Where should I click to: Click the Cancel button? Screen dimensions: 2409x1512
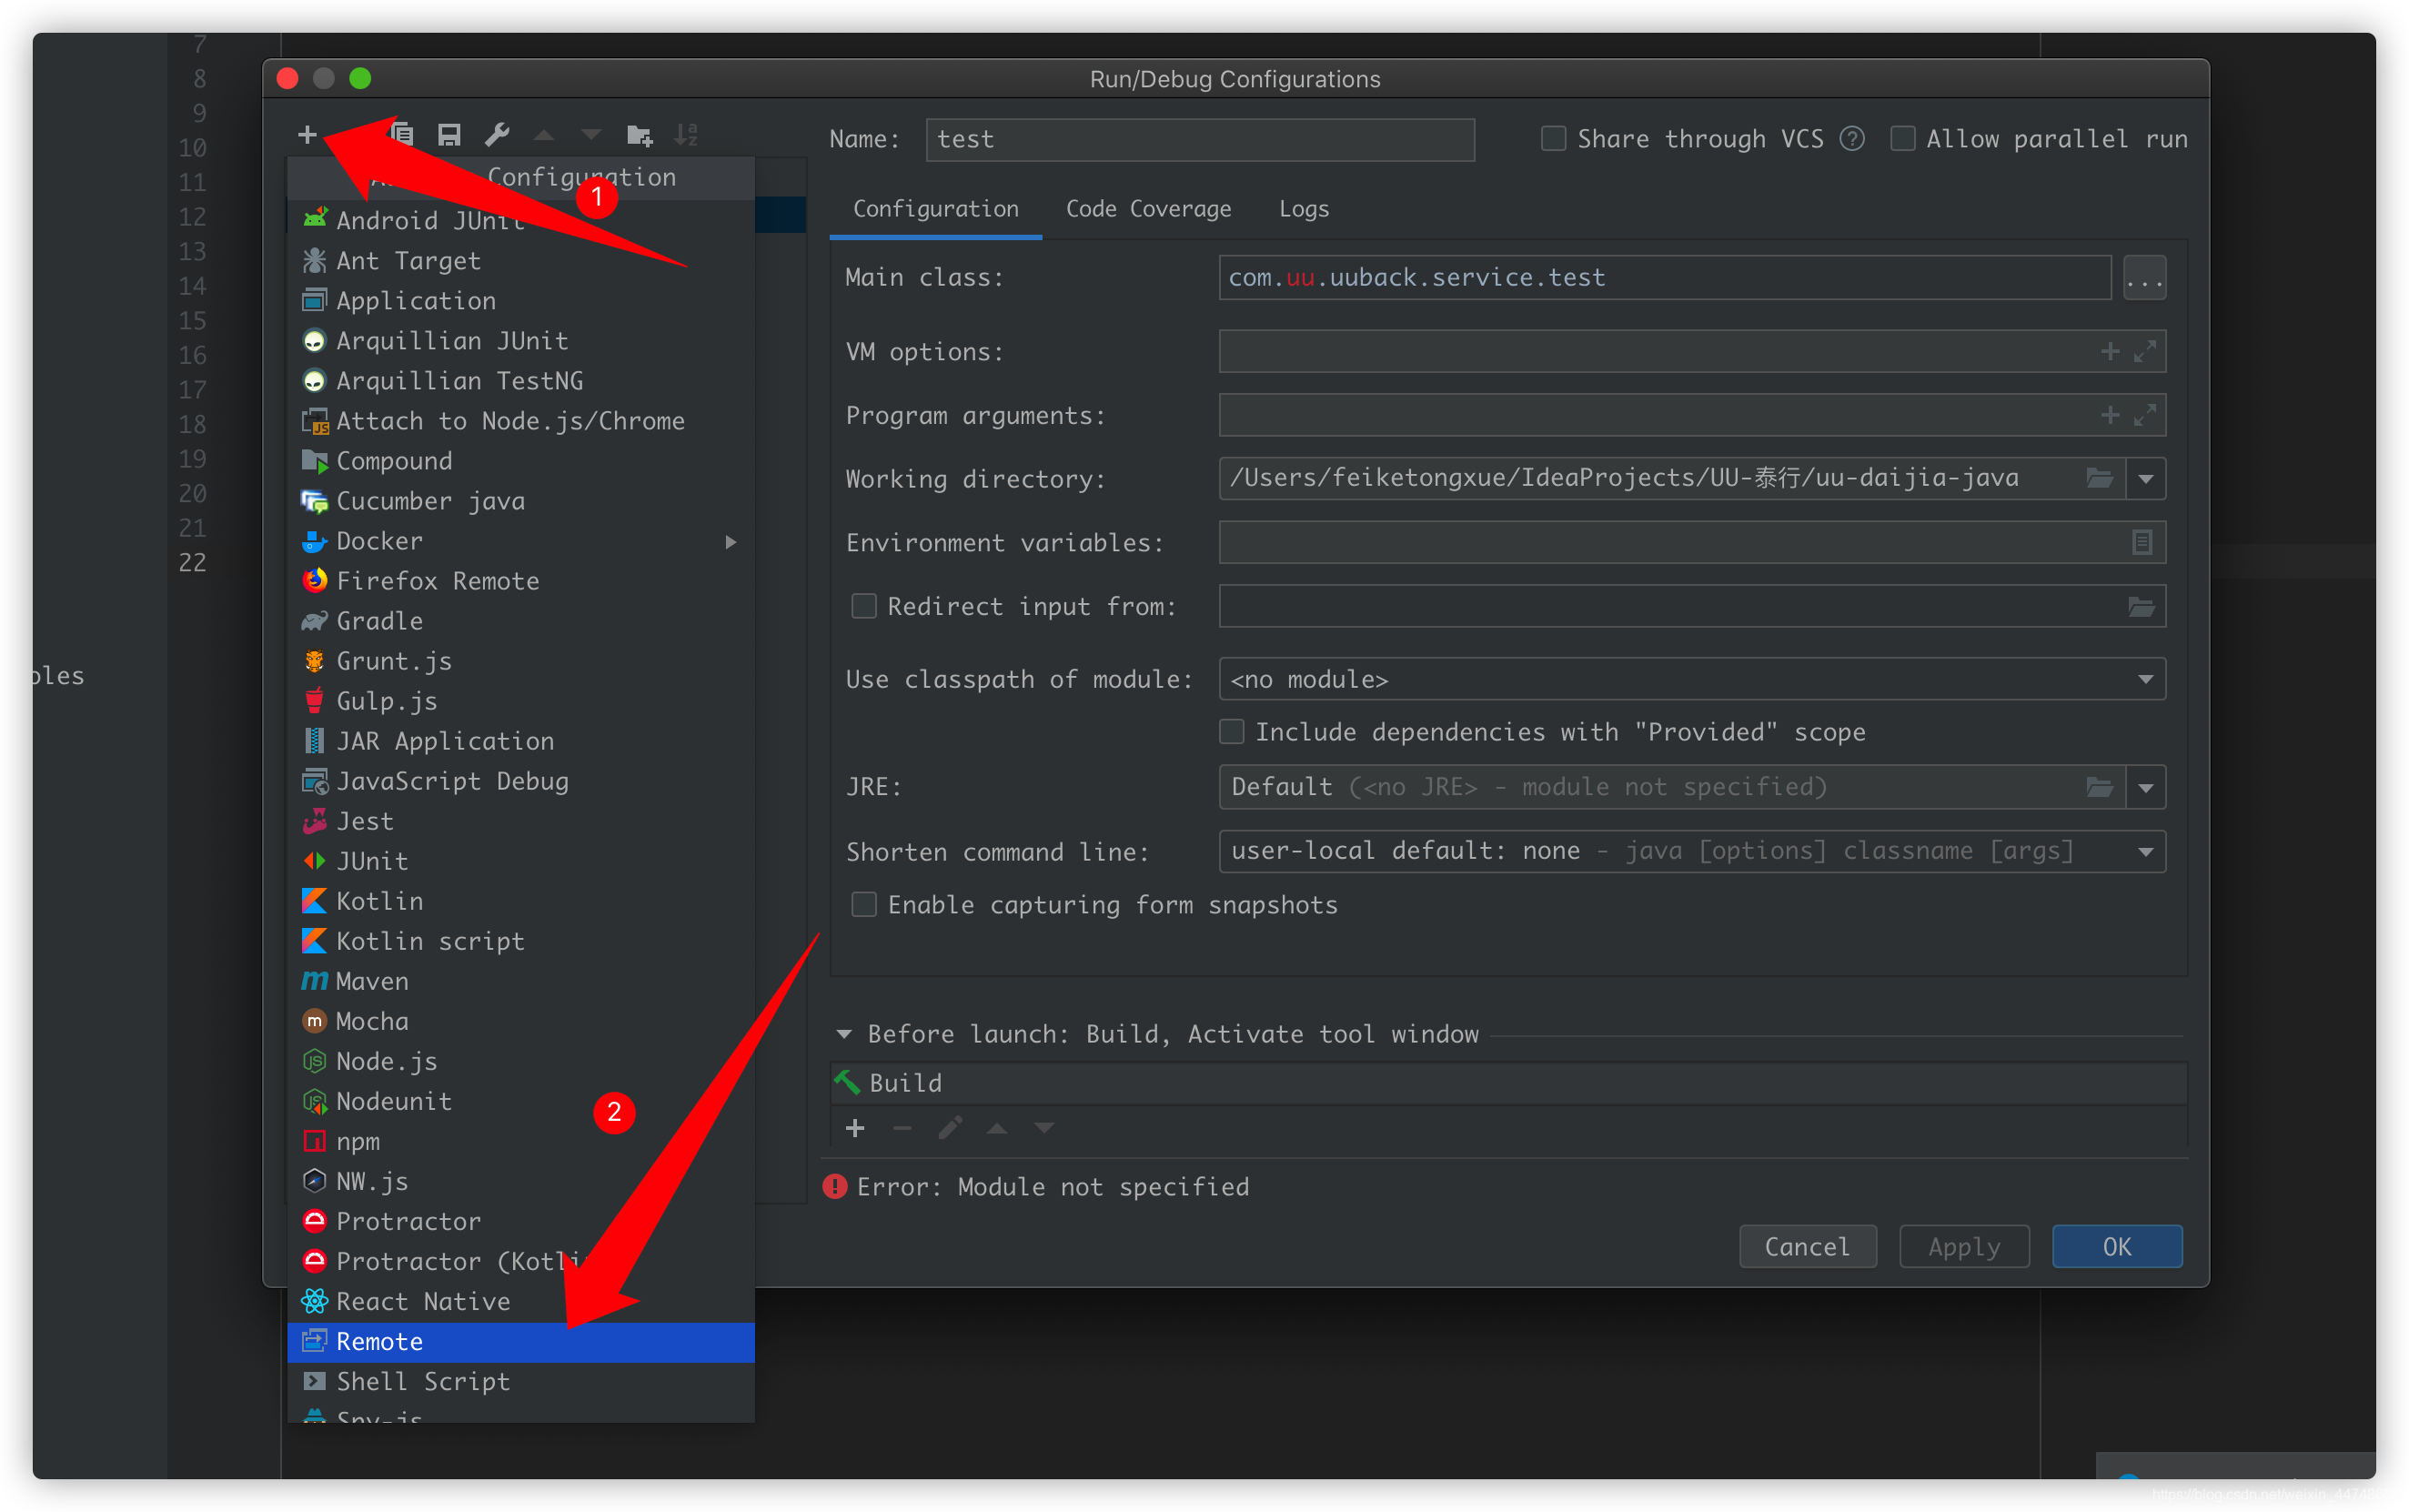[x=1807, y=1247]
